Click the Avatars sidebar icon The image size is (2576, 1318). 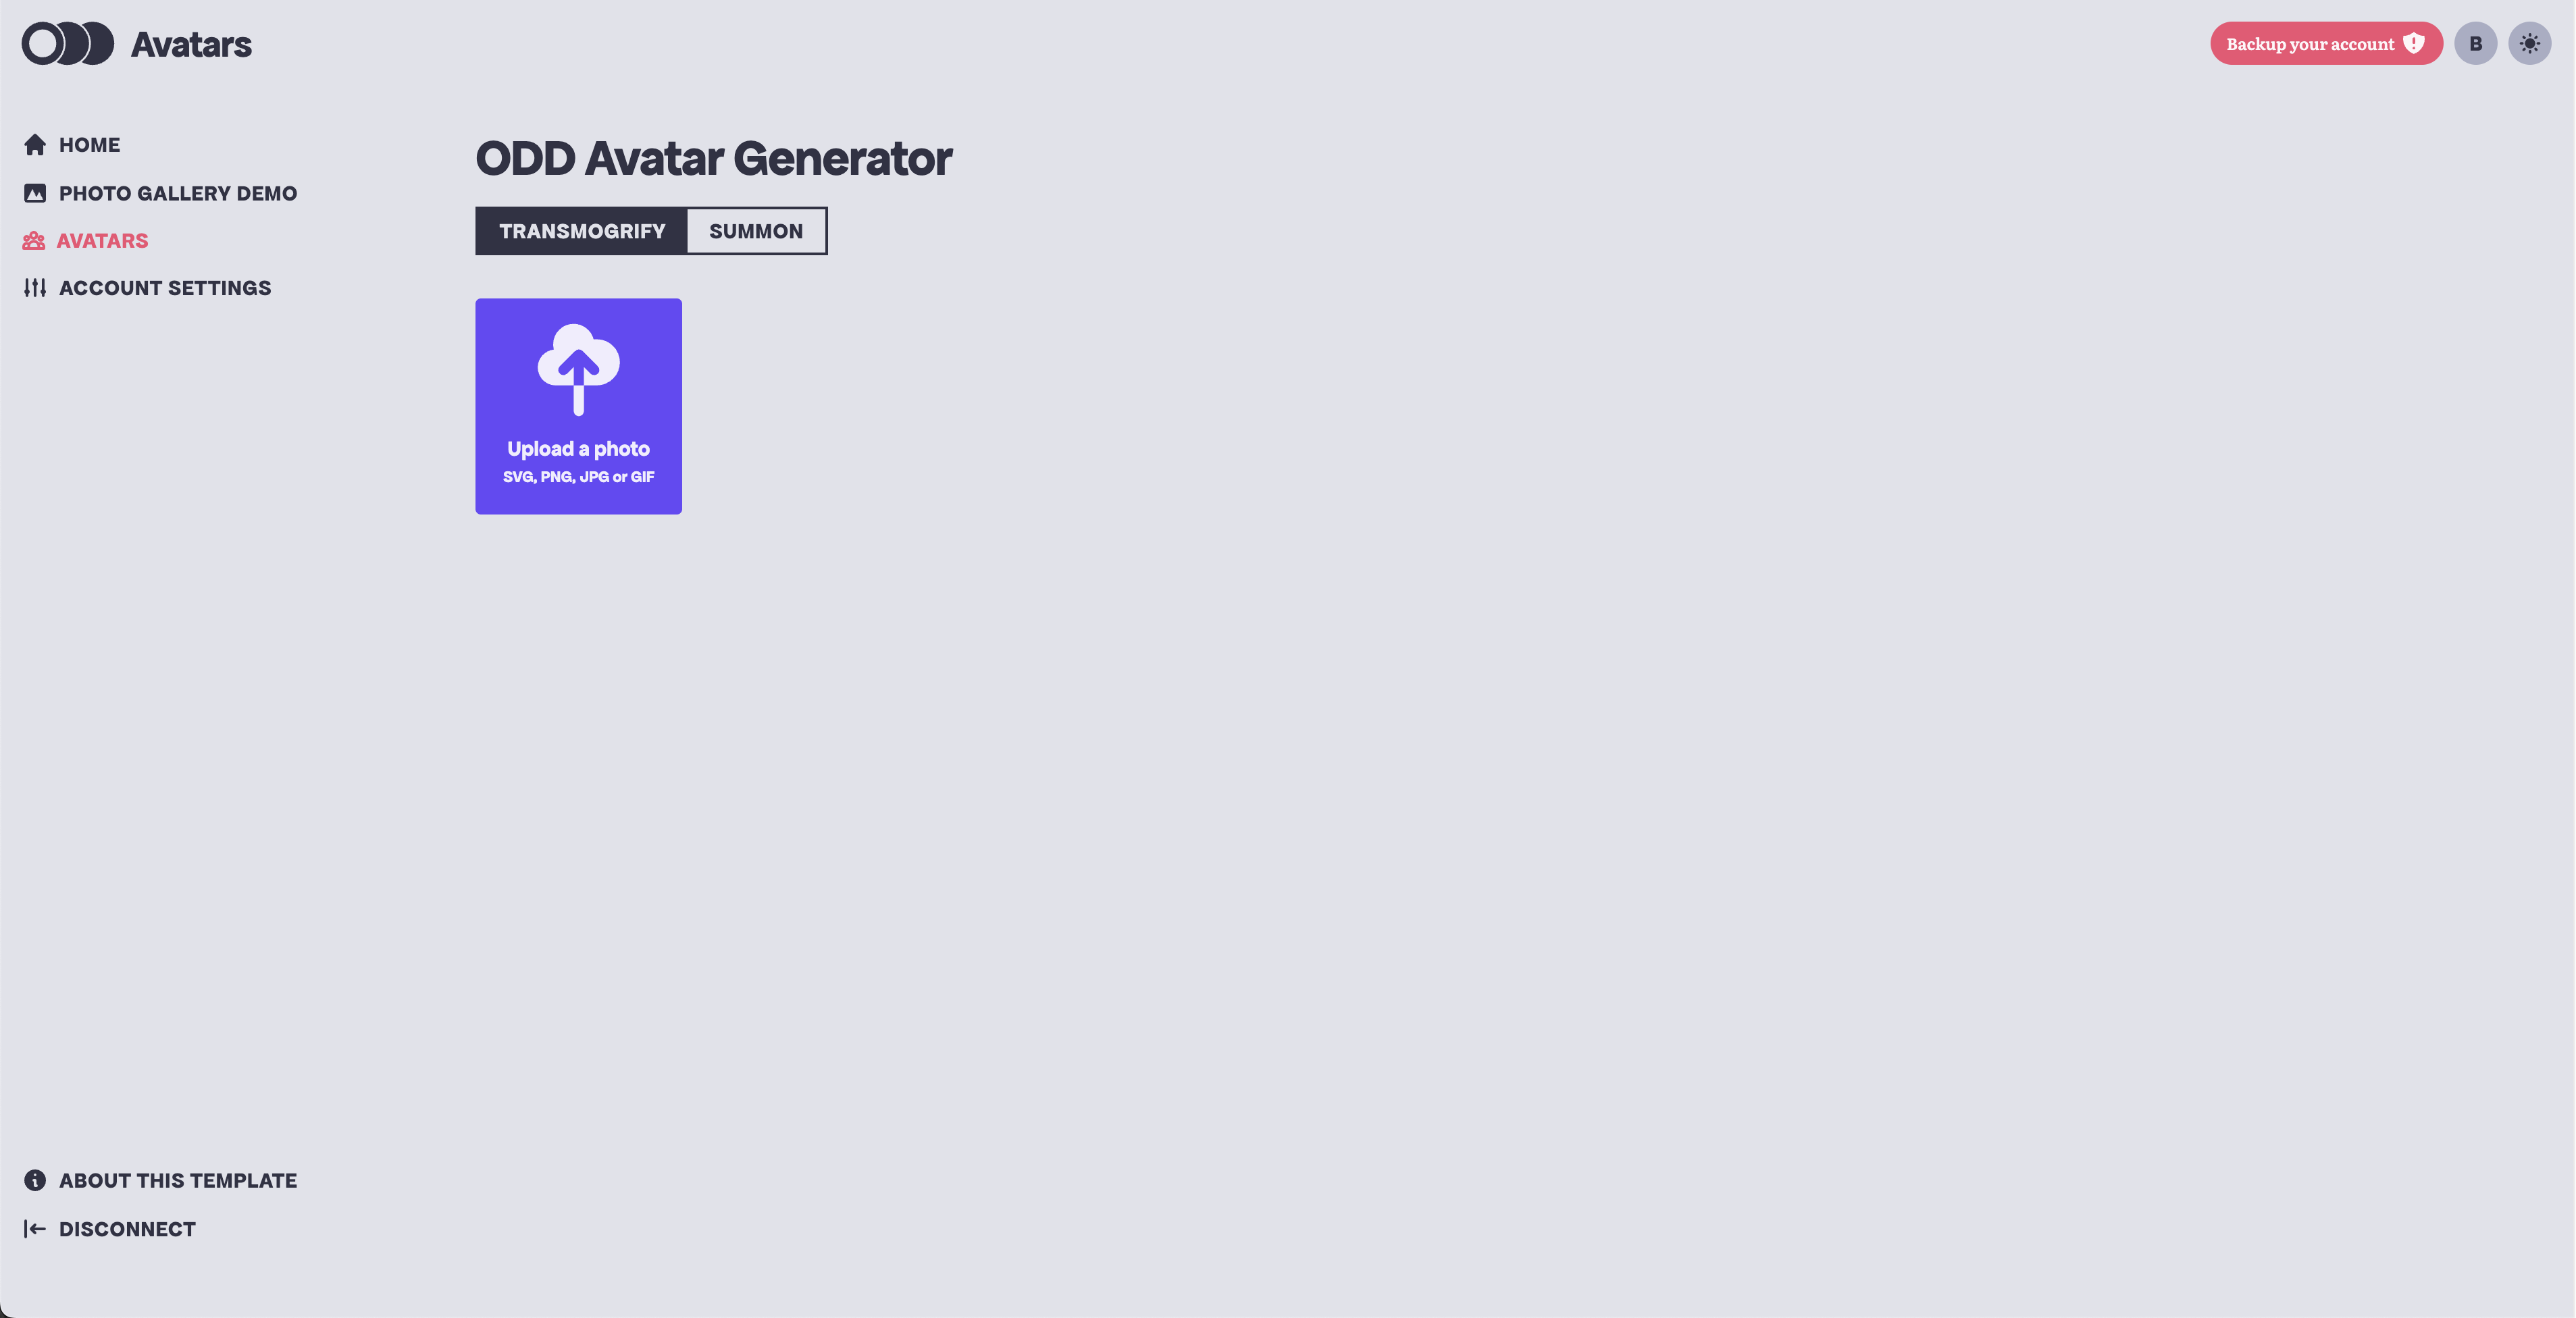pos(34,240)
